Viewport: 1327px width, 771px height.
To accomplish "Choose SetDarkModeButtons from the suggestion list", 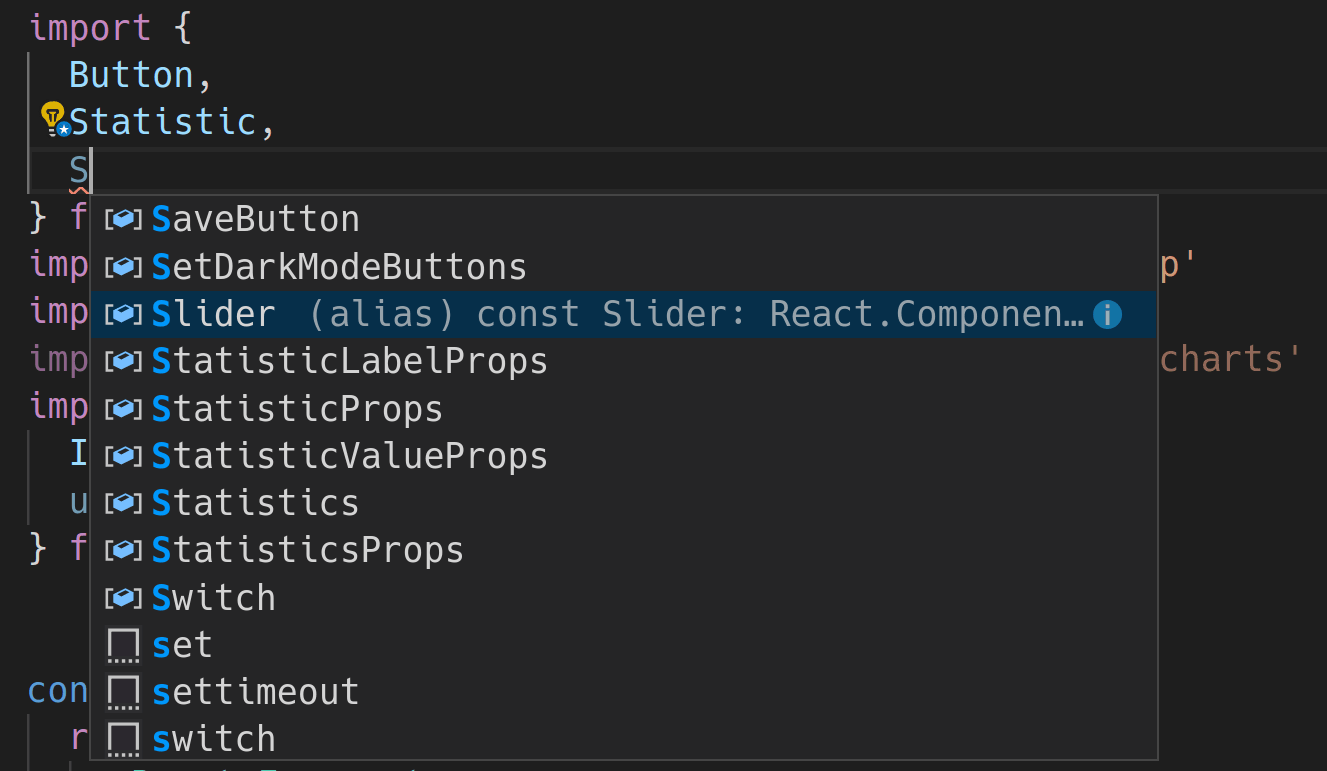I will [x=339, y=267].
